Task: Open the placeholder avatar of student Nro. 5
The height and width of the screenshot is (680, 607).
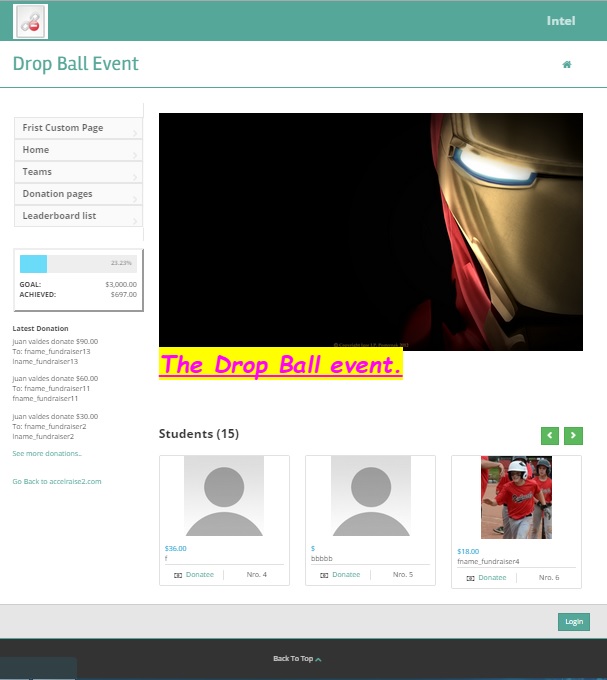Action: pos(371,496)
